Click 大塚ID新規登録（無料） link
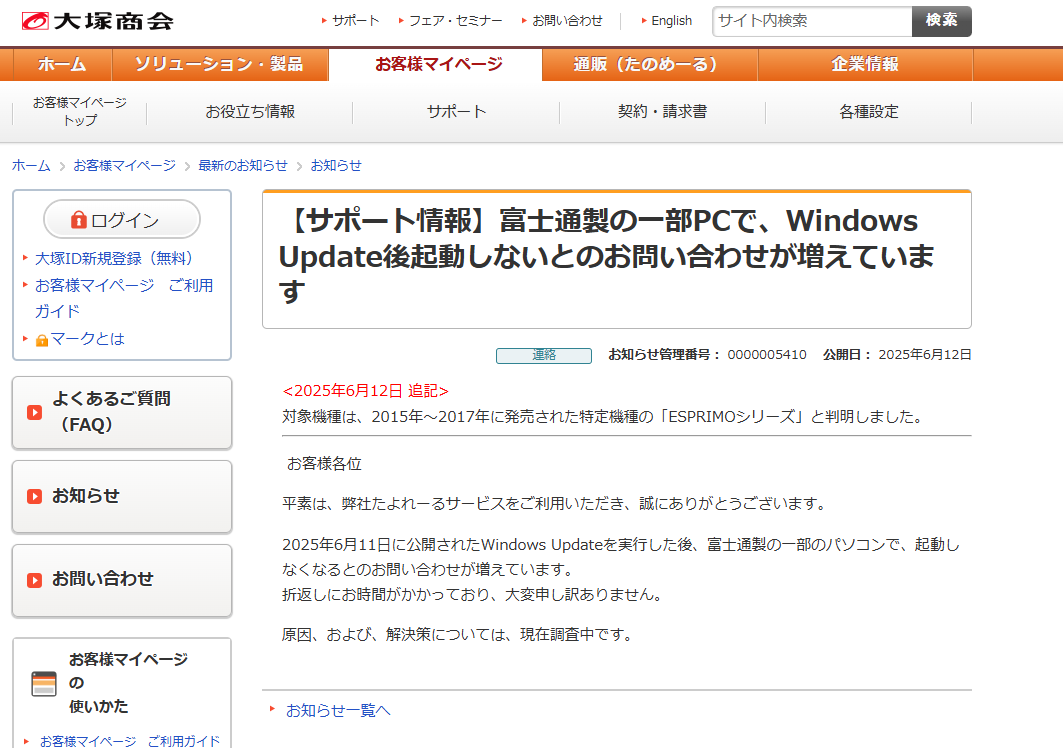 (114, 258)
